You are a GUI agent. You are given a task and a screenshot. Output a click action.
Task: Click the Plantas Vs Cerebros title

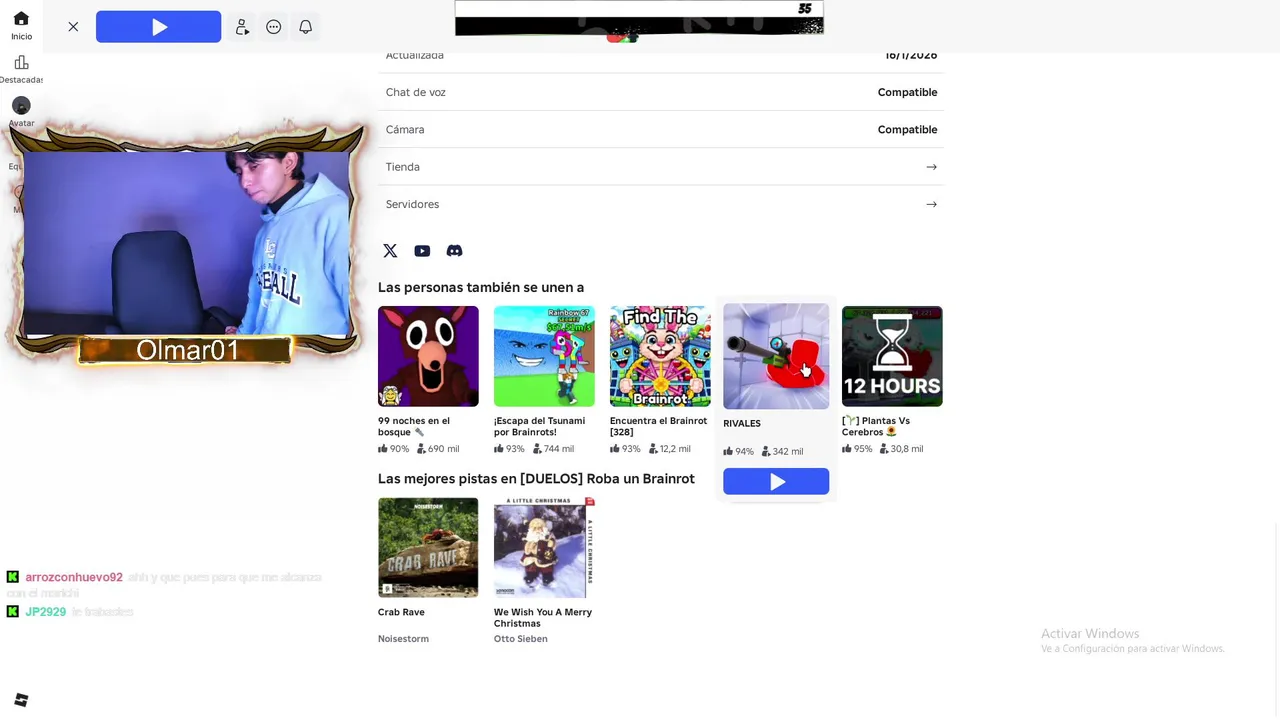point(876,426)
